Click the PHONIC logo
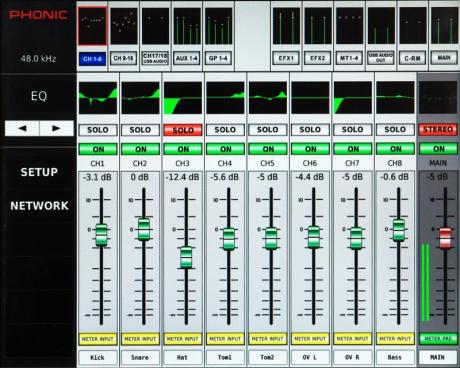Viewport: 460px width, 368px height. coord(38,15)
